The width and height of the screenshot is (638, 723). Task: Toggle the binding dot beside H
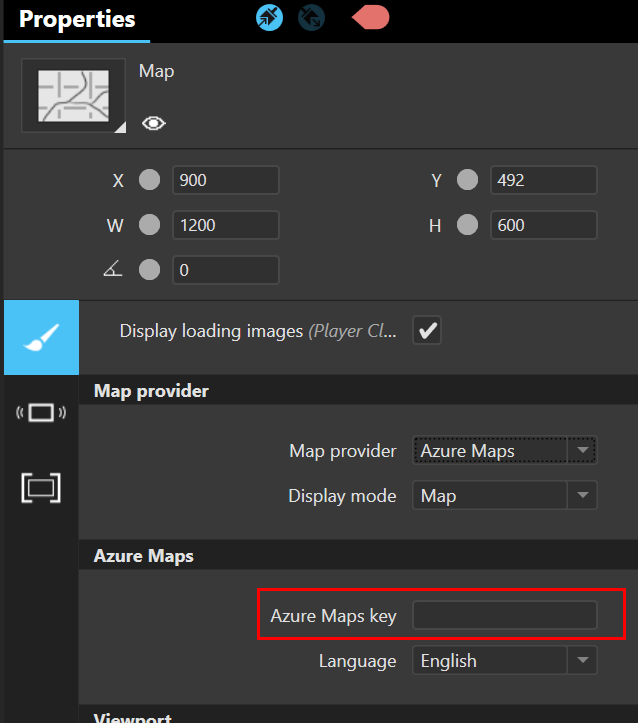point(467,225)
